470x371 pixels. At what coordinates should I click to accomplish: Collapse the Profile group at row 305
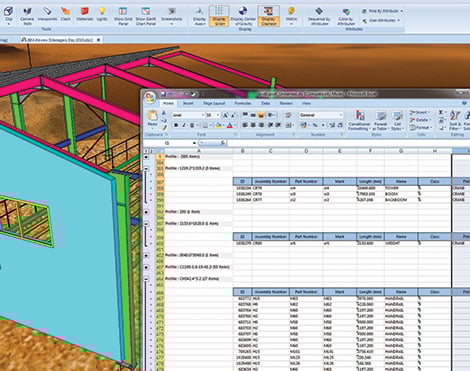pyautogui.click(x=146, y=169)
